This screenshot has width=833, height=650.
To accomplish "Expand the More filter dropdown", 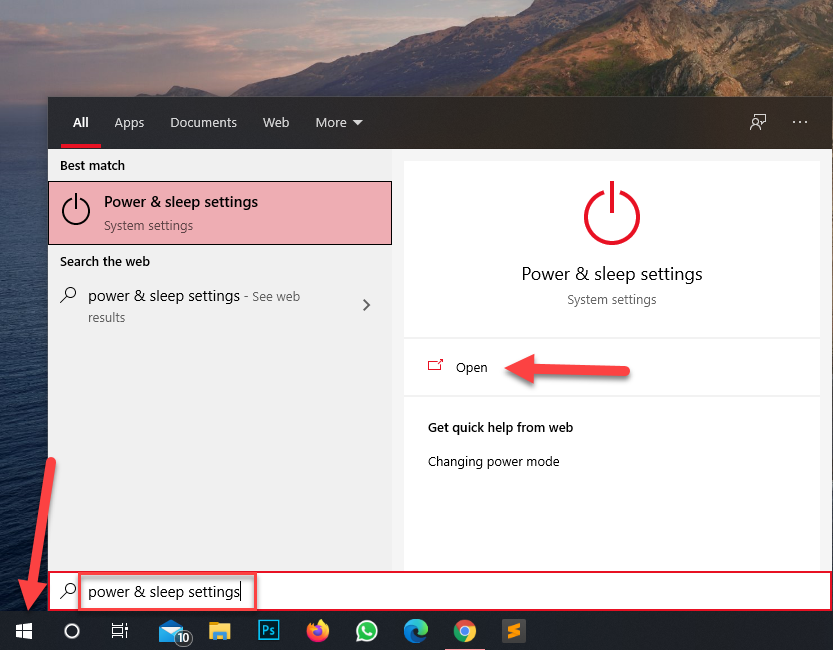I will (339, 123).
